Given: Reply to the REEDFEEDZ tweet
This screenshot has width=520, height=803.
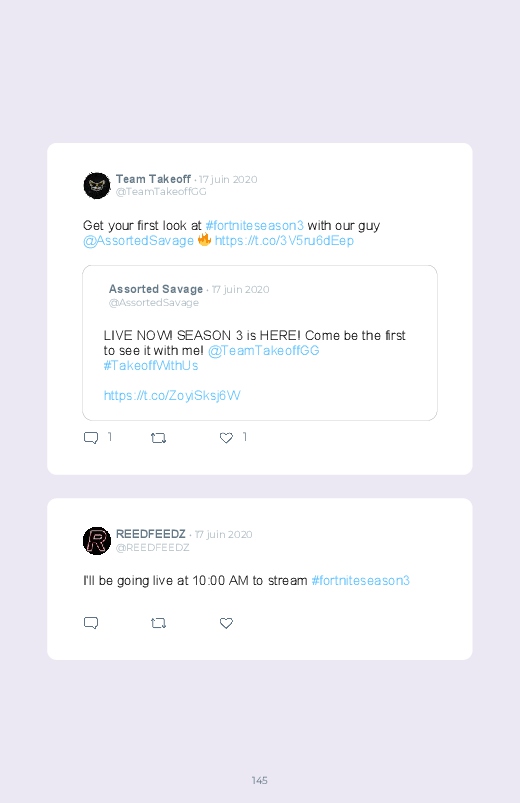Looking at the screenshot, I should click(x=91, y=623).
